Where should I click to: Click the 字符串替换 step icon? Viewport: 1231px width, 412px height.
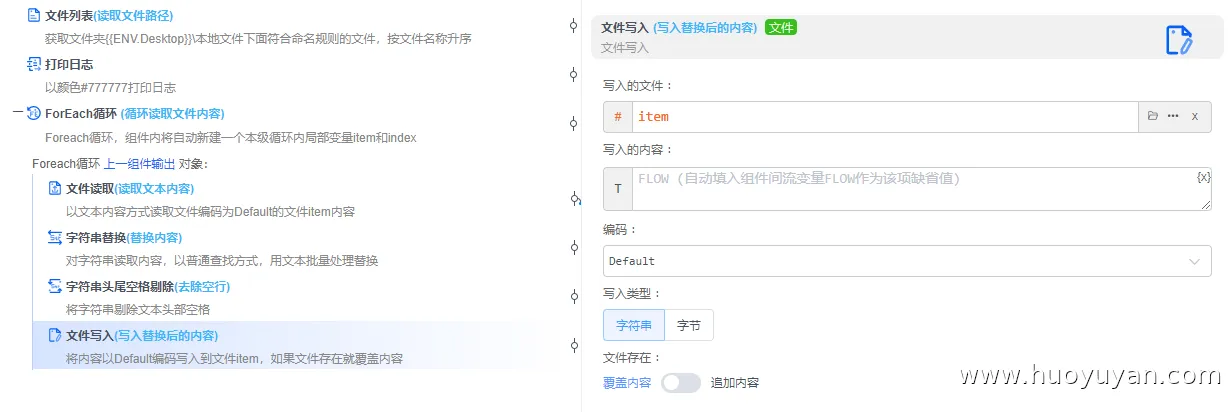coord(55,237)
